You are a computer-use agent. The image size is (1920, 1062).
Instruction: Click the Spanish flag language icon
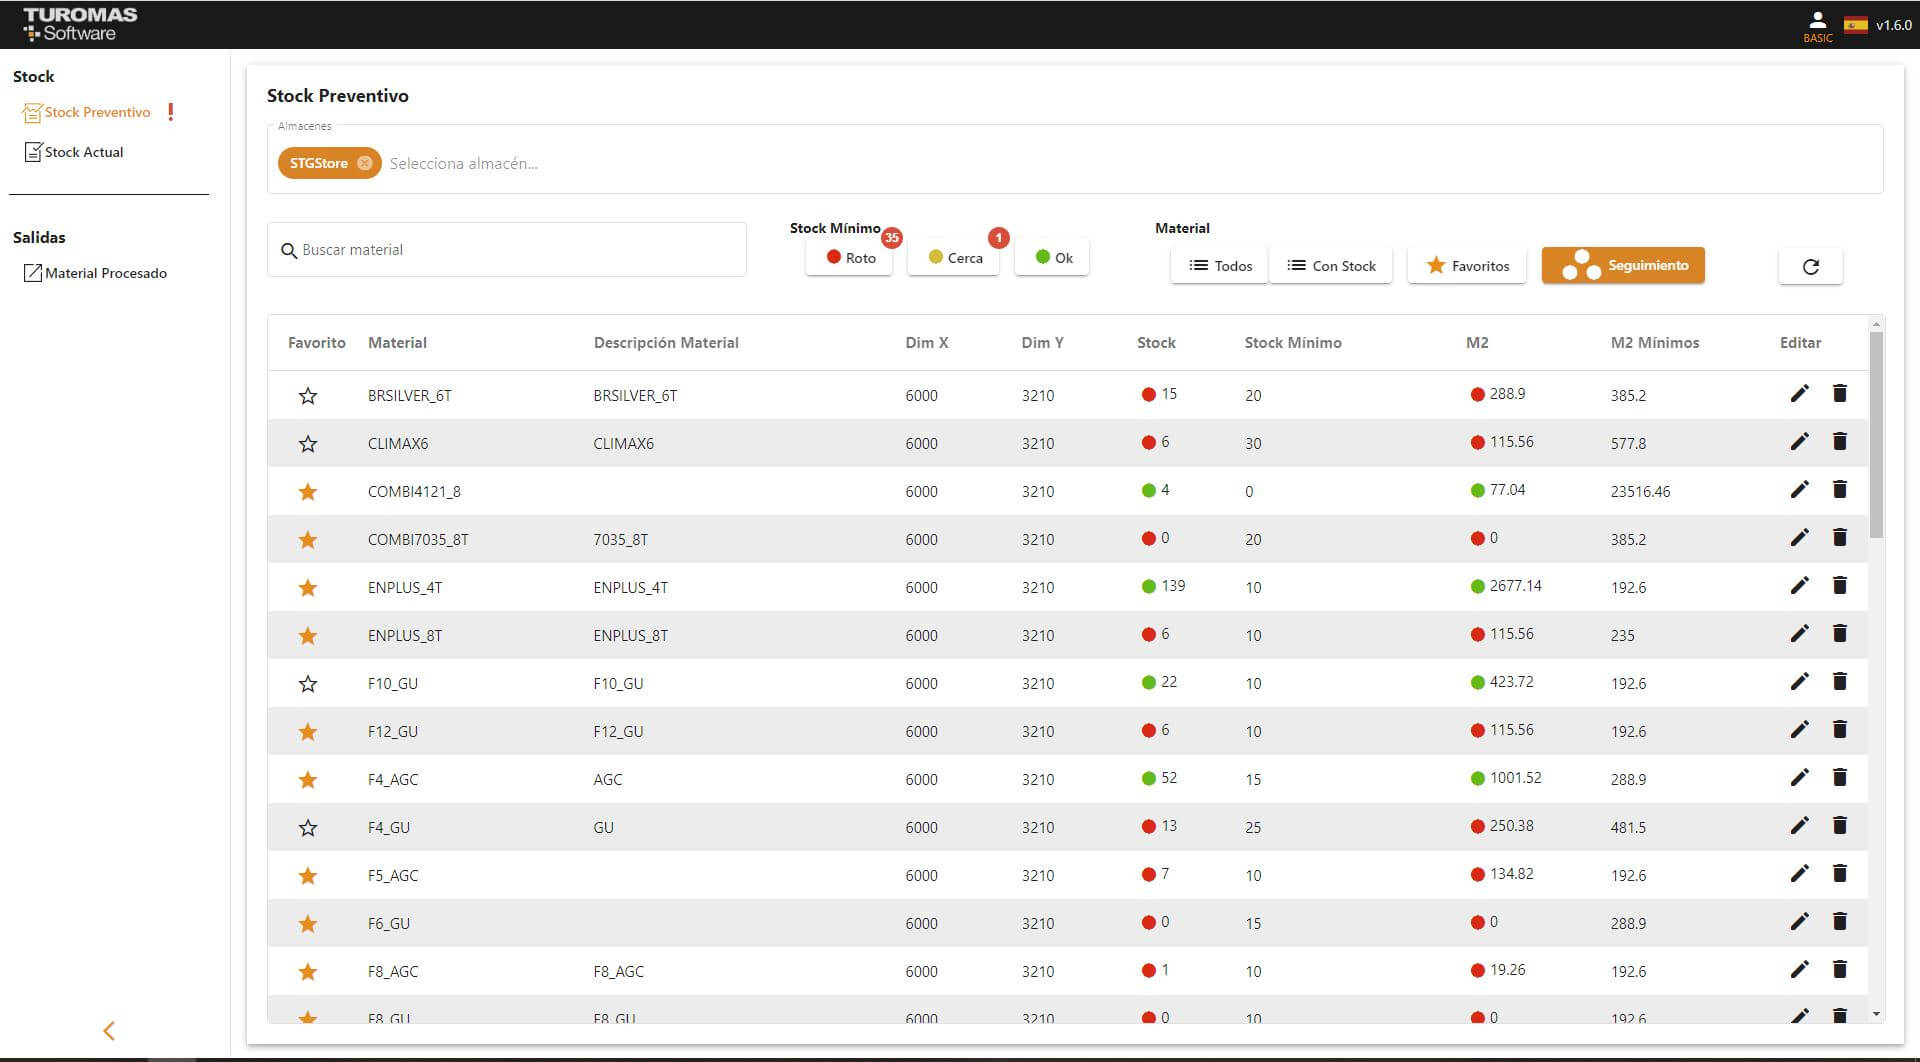(x=1856, y=25)
